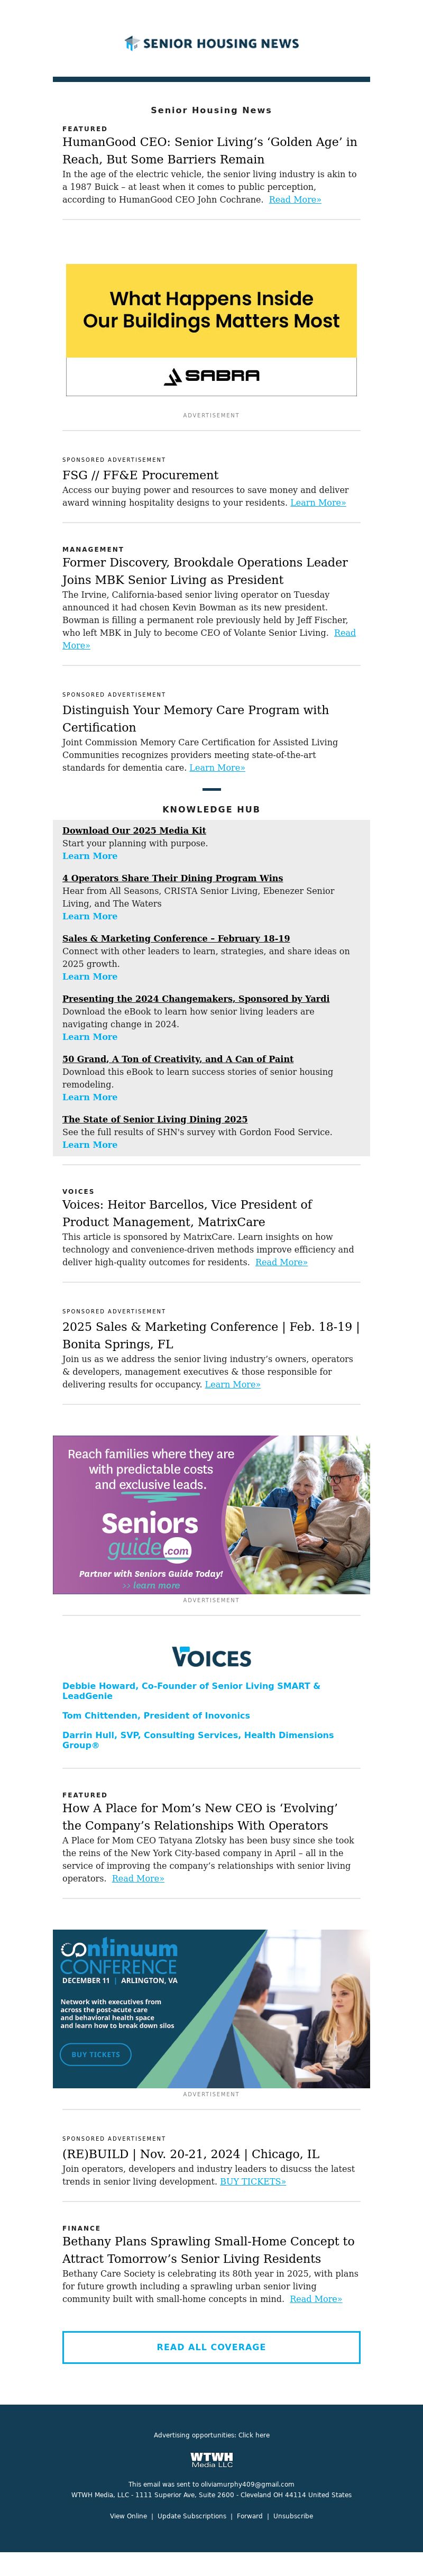Click Update Subscriptions in footer
423x2576 pixels.
click(x=192, y=2515)
